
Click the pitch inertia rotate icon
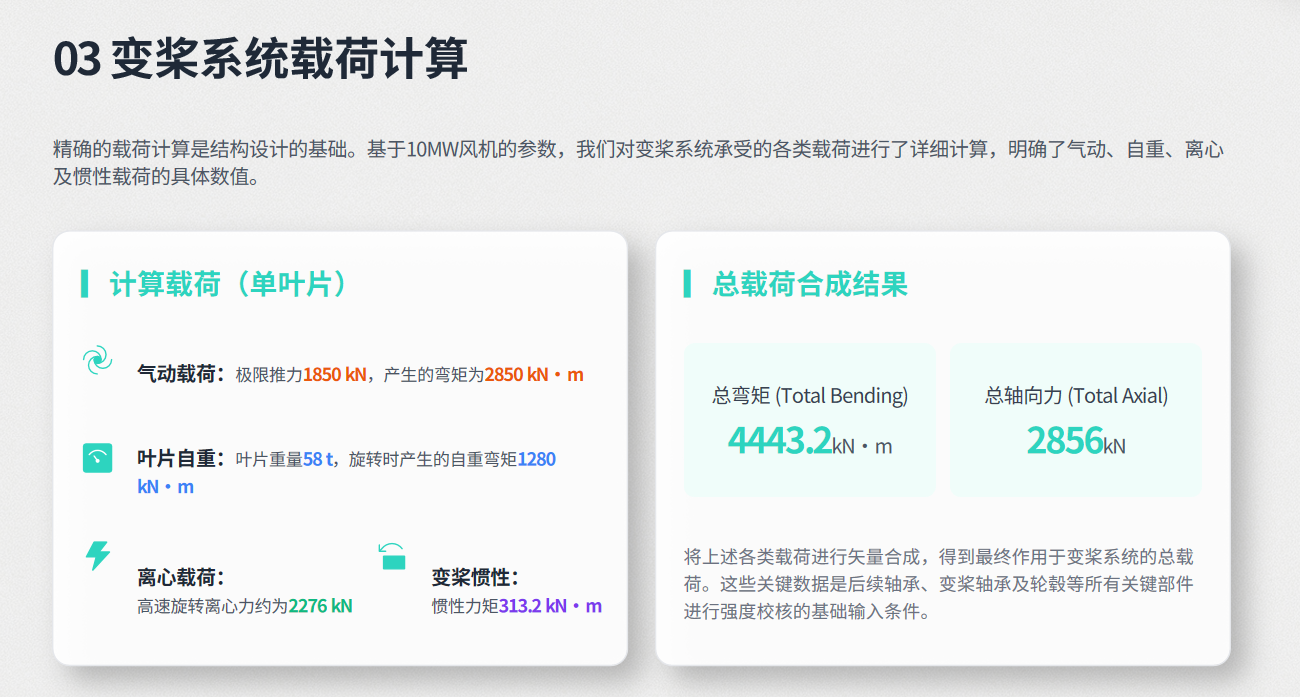pos(392,556)
